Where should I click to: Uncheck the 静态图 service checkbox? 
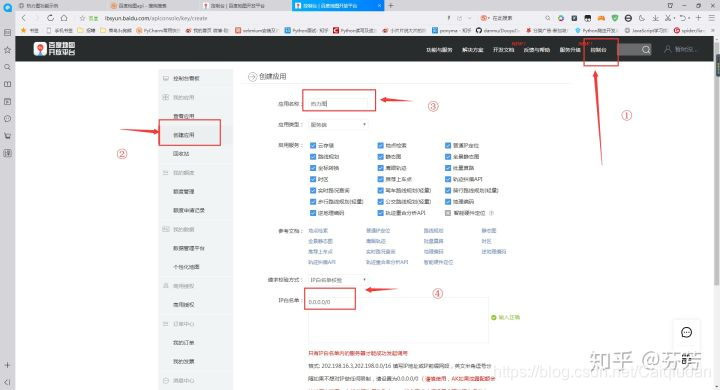(381, 157)
